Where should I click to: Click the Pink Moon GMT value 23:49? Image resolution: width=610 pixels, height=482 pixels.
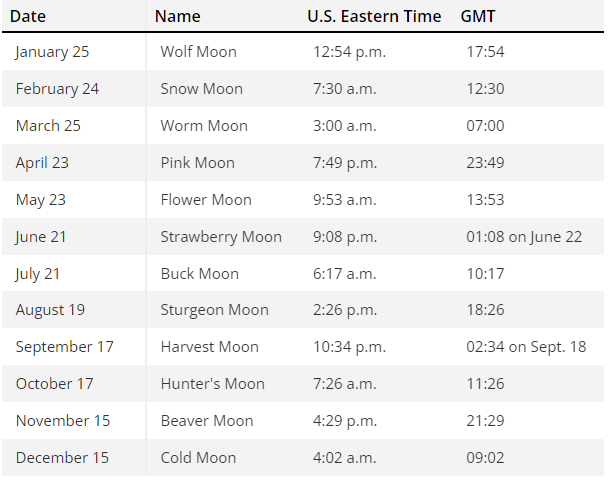coord(485,163)
